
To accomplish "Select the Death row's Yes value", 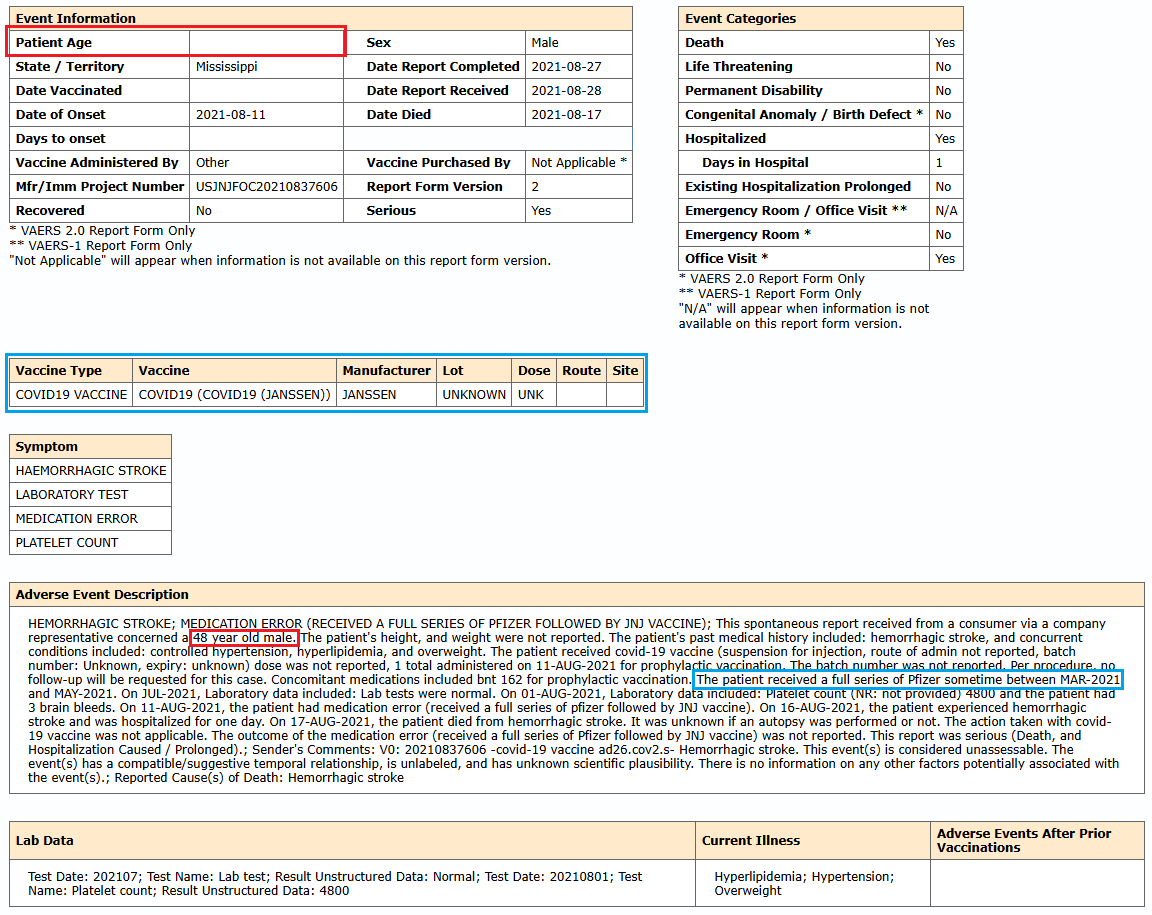I will [x=945, y=42].
